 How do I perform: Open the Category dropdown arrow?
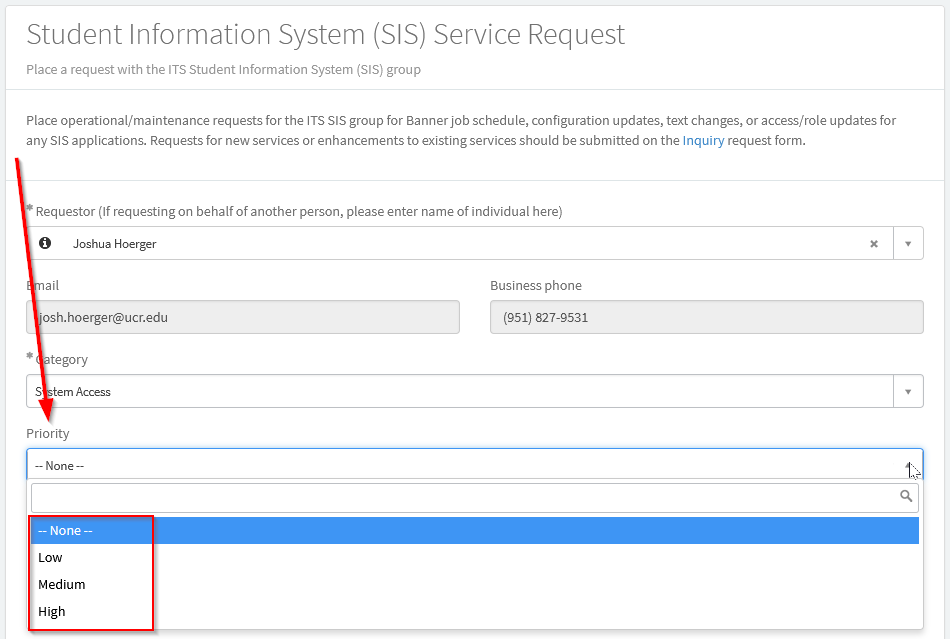point(908,391)
